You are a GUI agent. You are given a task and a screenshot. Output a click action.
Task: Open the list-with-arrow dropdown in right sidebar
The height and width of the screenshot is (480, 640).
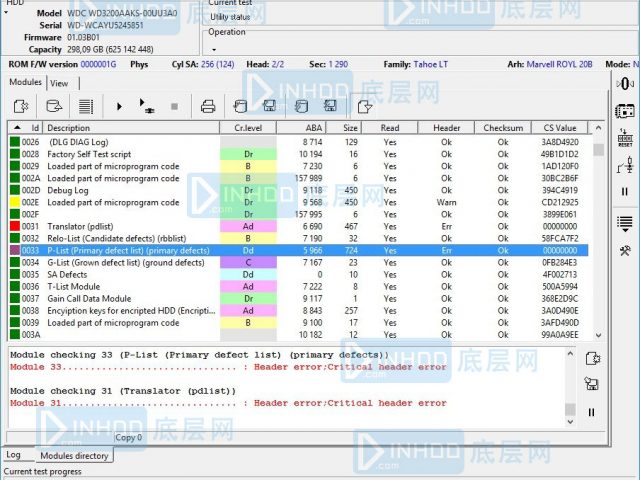click(x=625, y=222)
